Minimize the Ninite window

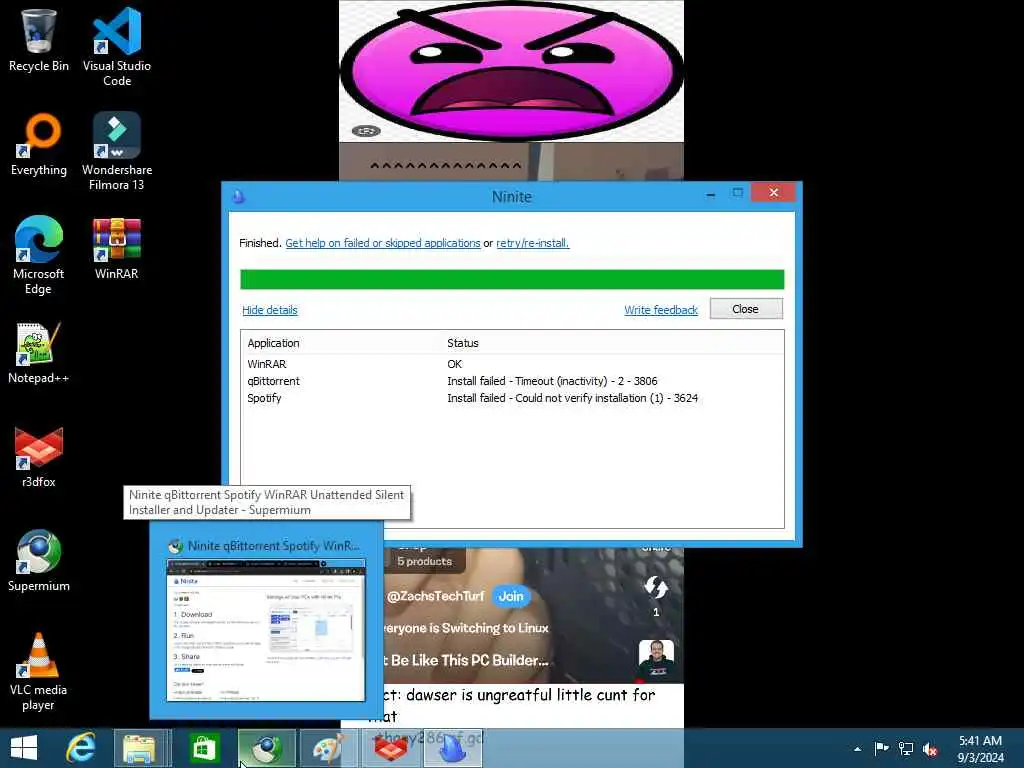[x=711, y=195]
